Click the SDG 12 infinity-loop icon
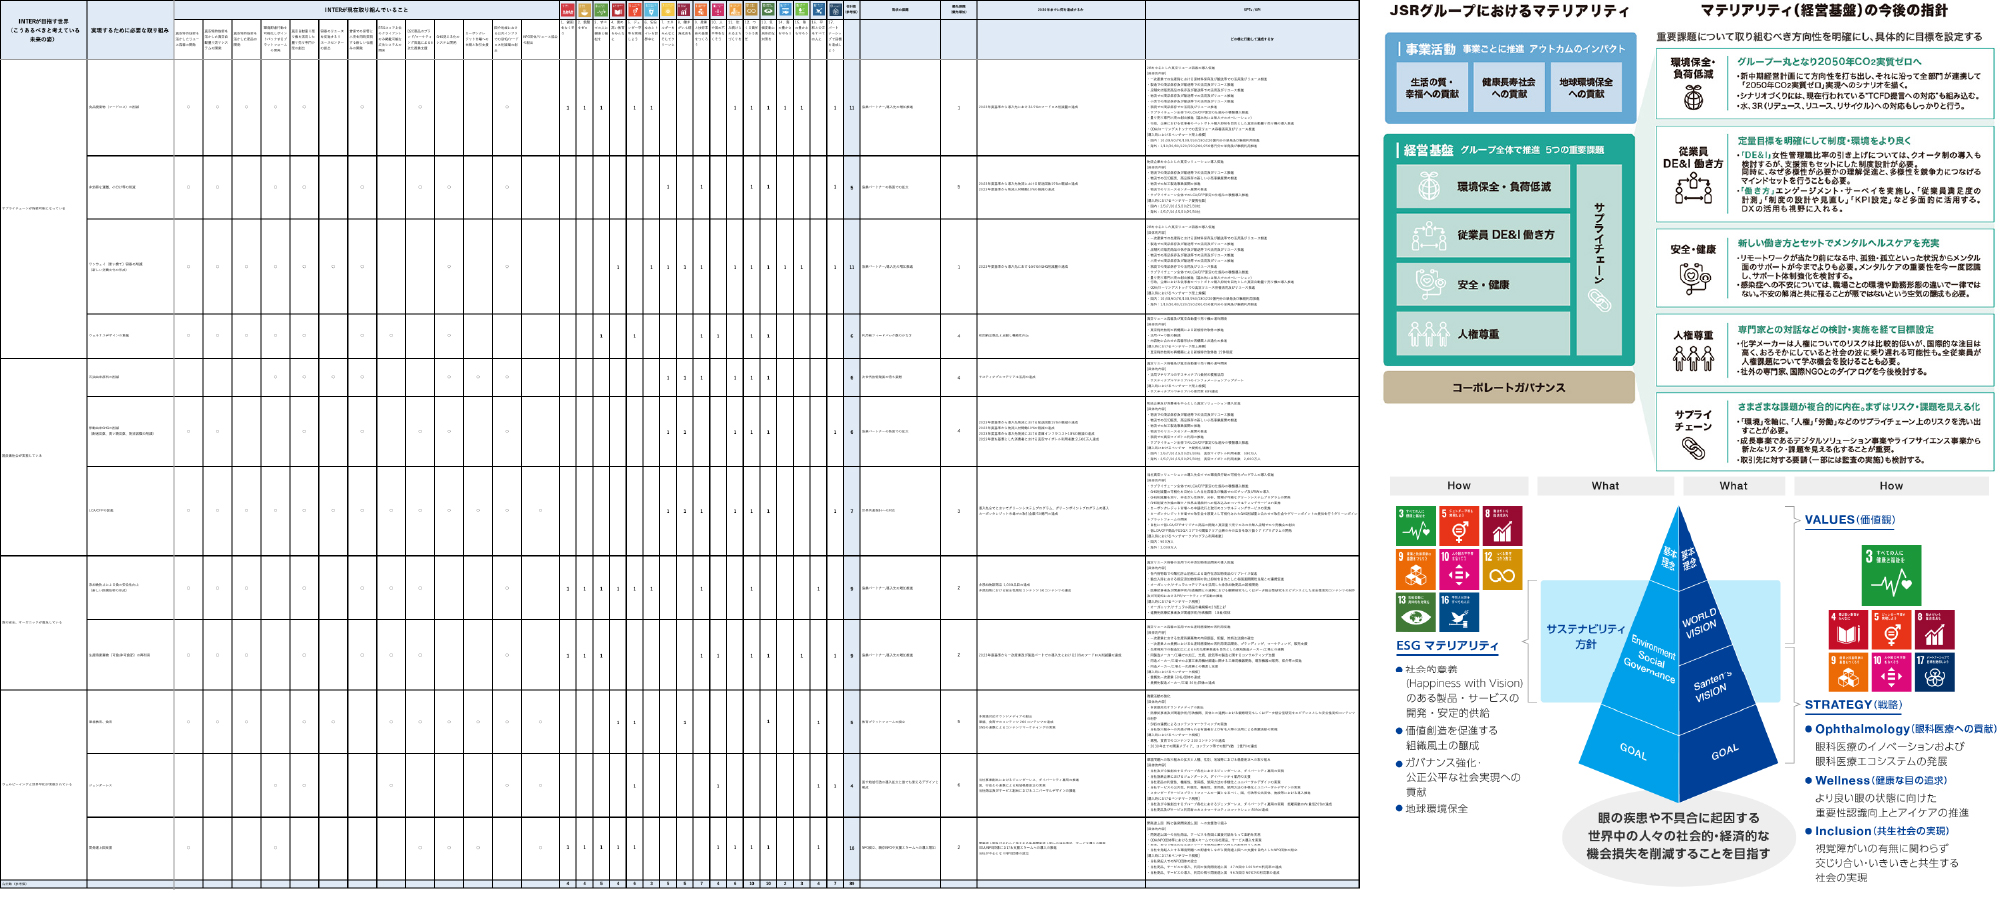This screenshot has width=2000, height=900. click(1502, 569)
